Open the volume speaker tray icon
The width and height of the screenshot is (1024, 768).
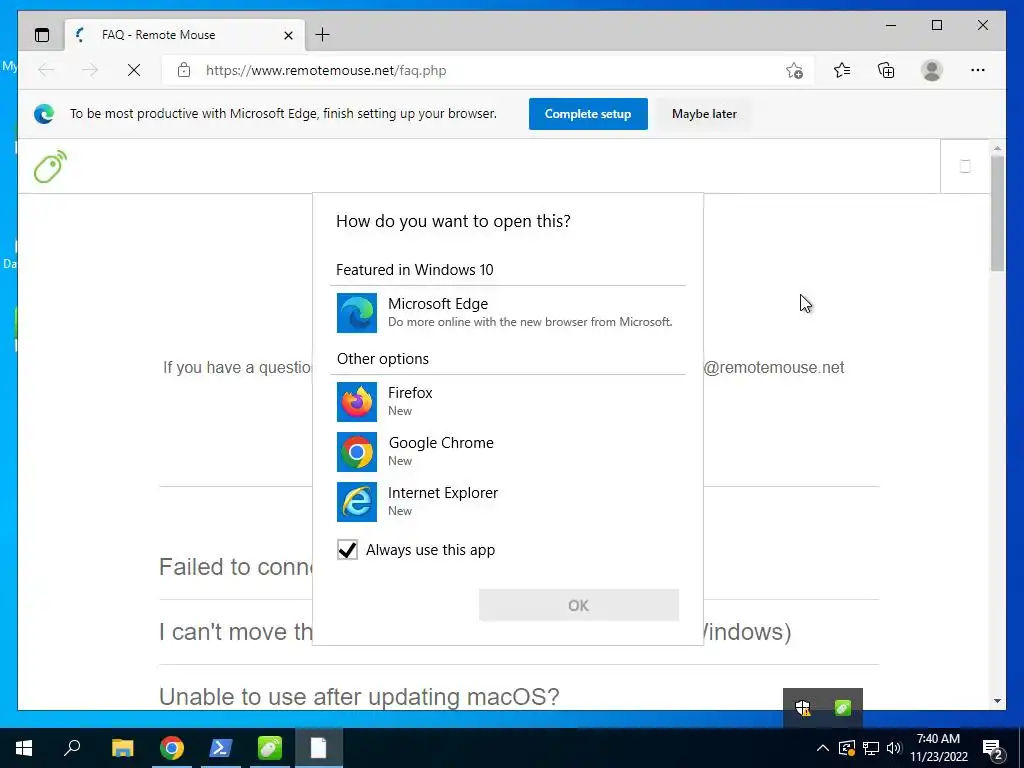pyautogui.click(x=894, y=748)
